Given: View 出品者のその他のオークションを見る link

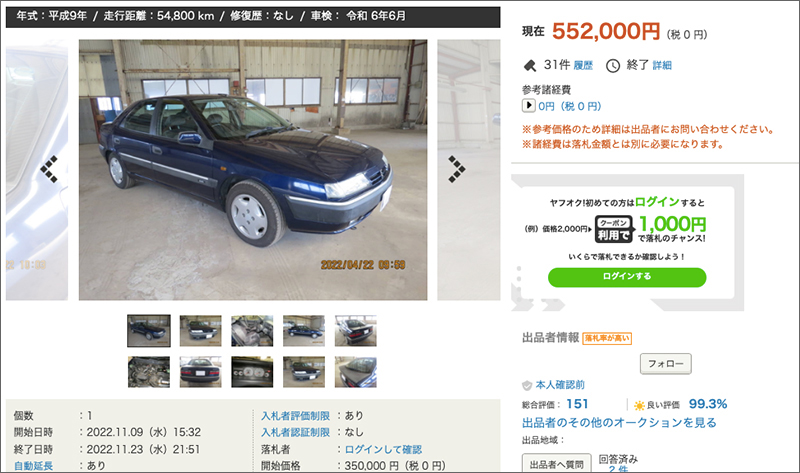Looking at the screenshot, I should pyautogui.click(x=619, y=422).
